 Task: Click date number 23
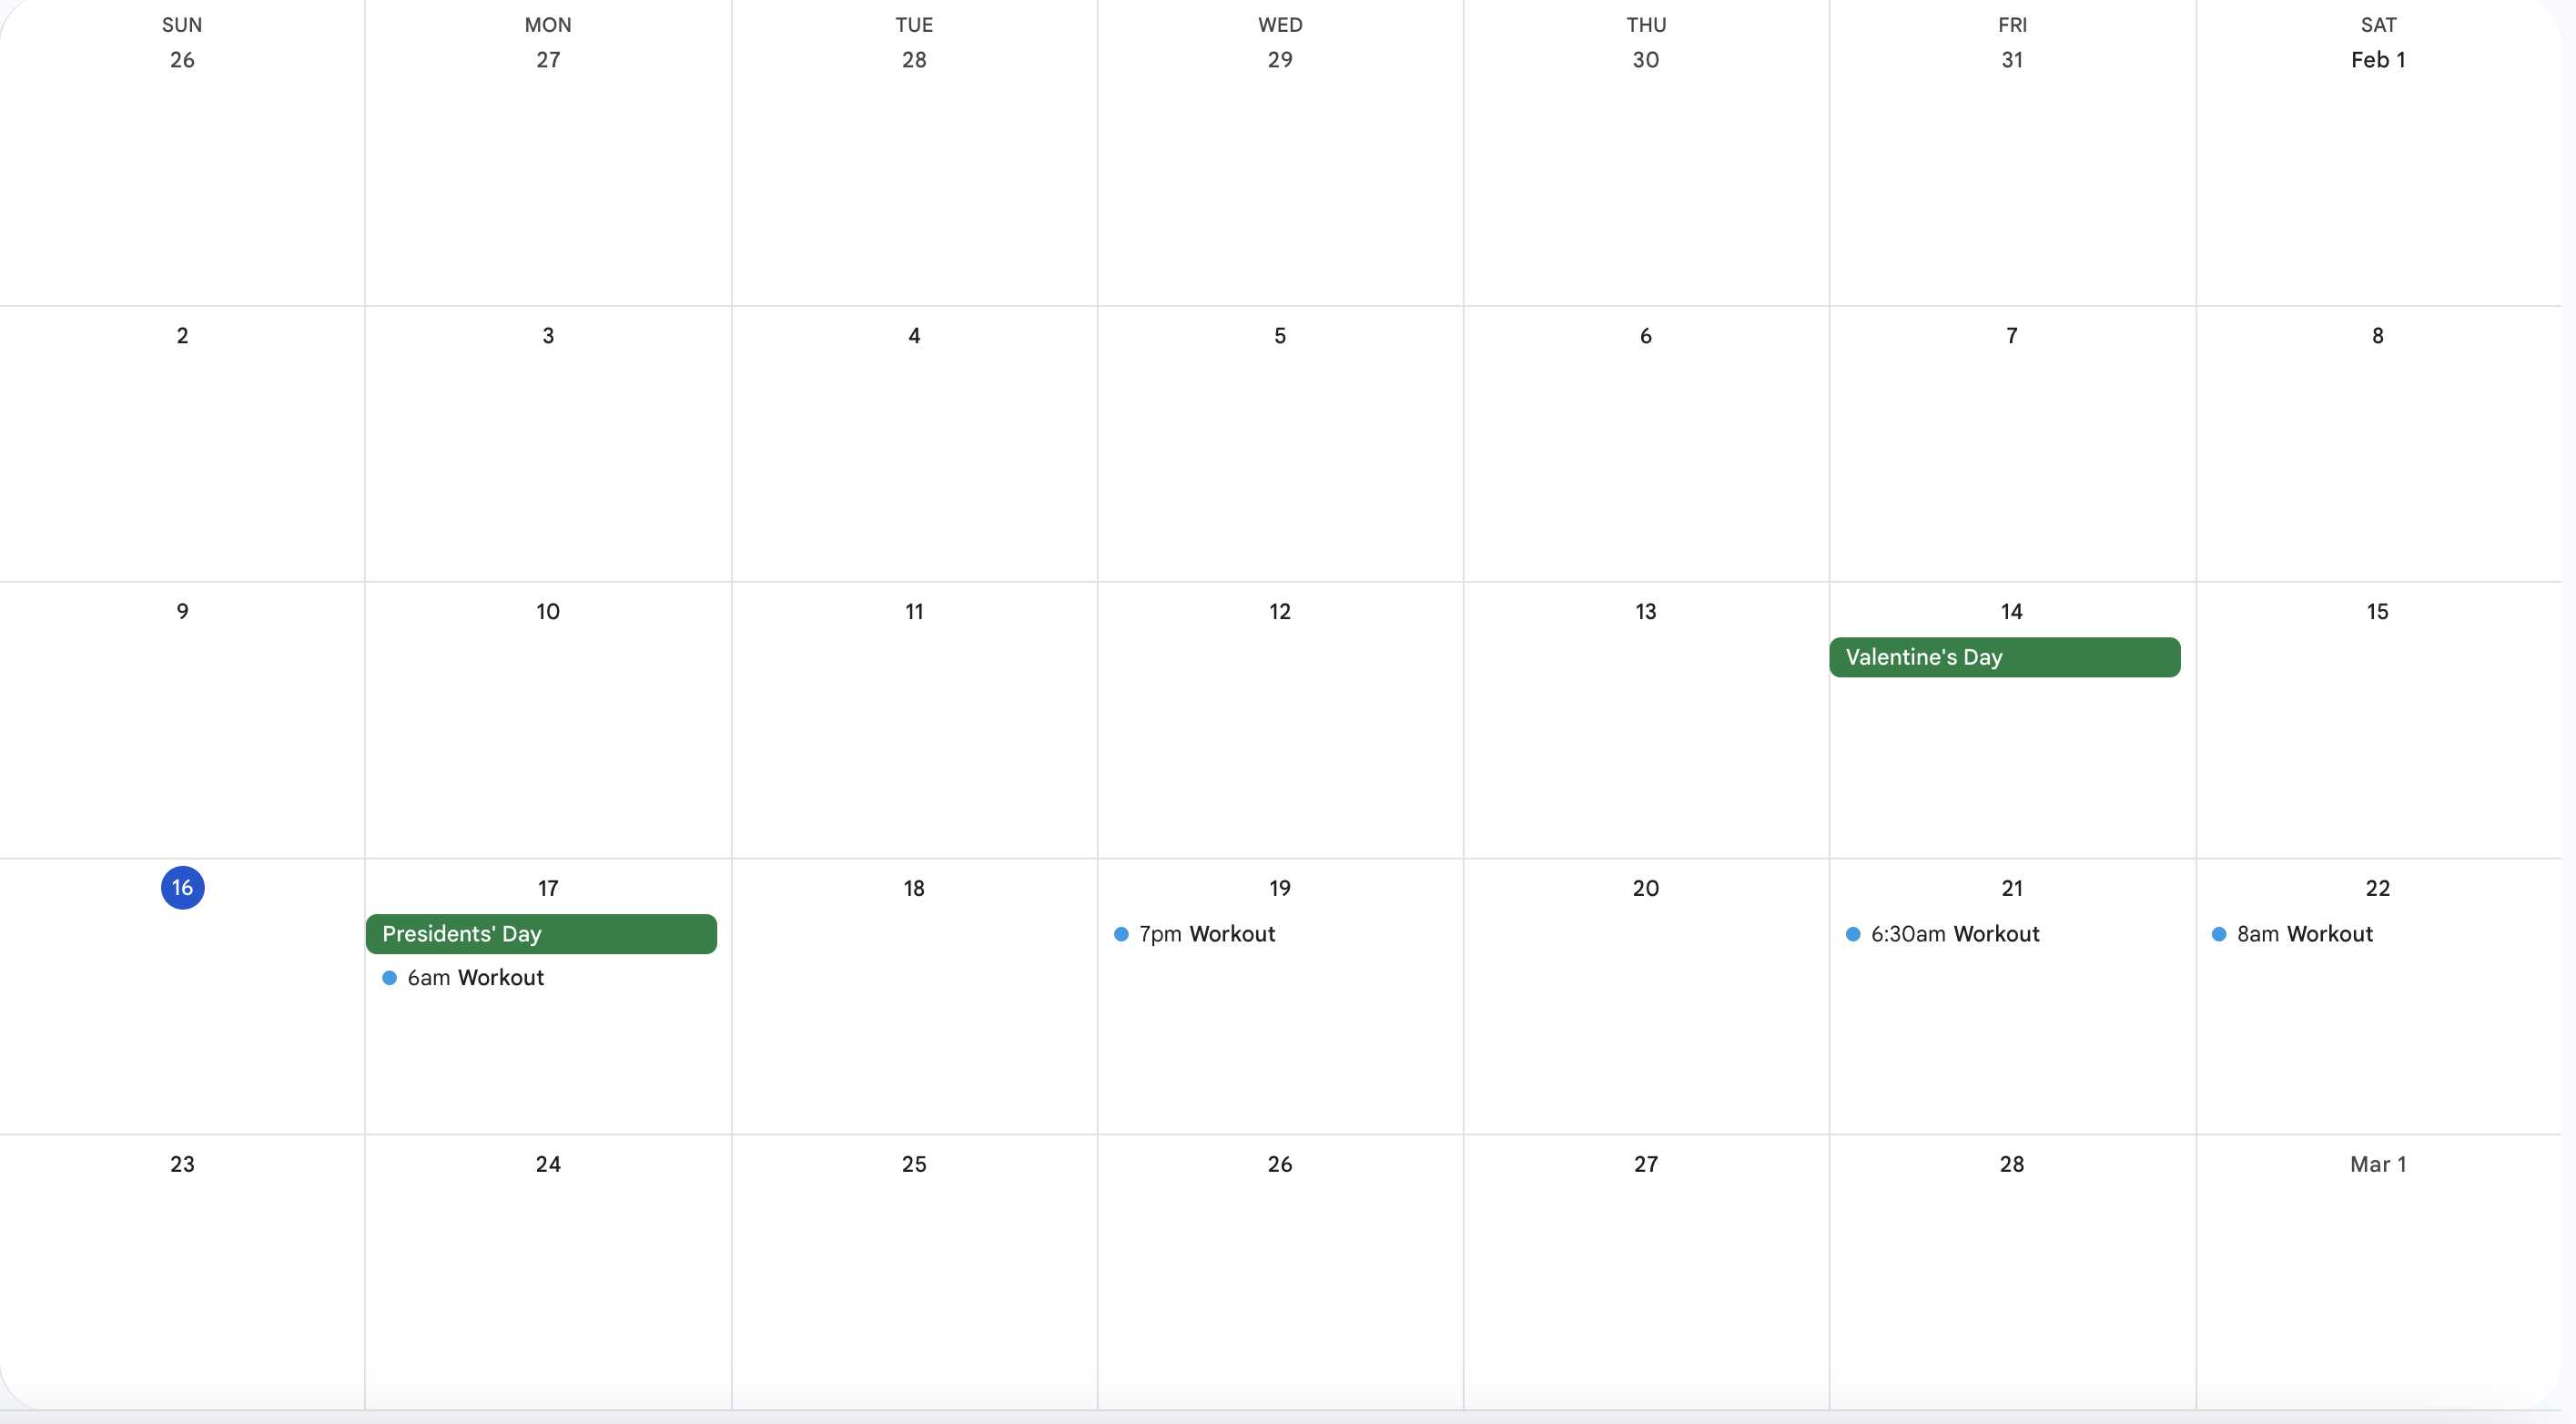182,1164
